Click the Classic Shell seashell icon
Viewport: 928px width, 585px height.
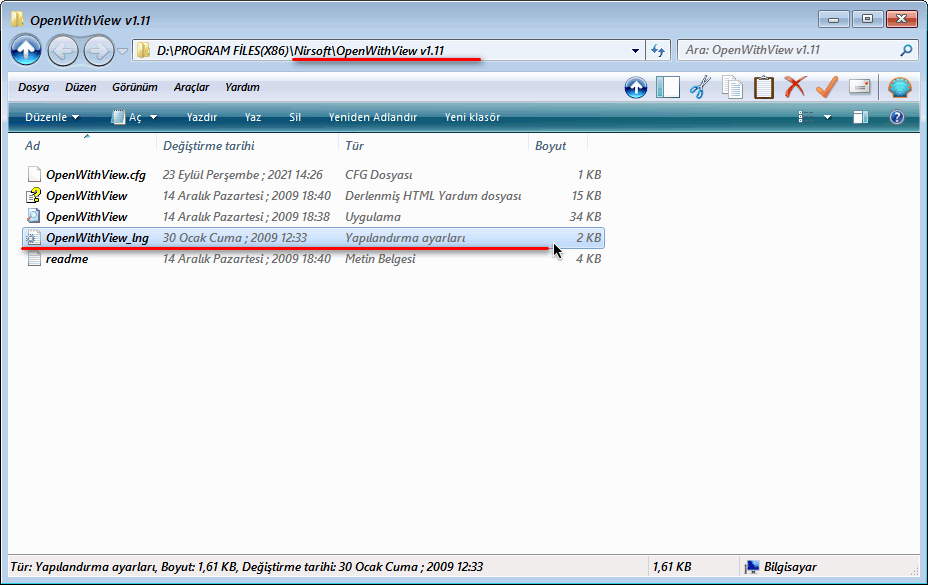coord(900,88)
